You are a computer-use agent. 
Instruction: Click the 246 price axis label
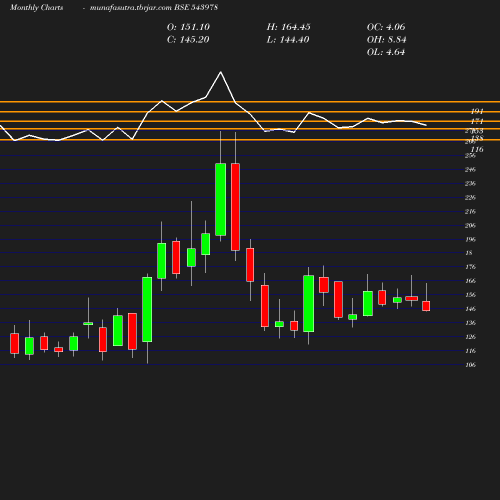[x=470, y=170]
